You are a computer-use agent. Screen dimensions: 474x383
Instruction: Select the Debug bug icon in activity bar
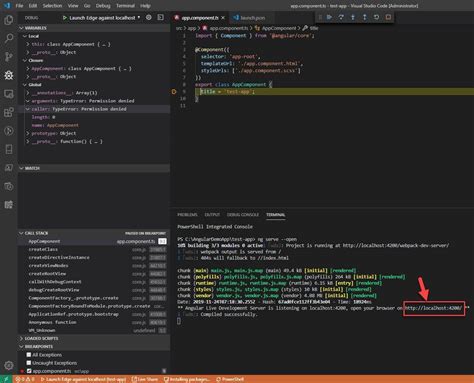9,75
